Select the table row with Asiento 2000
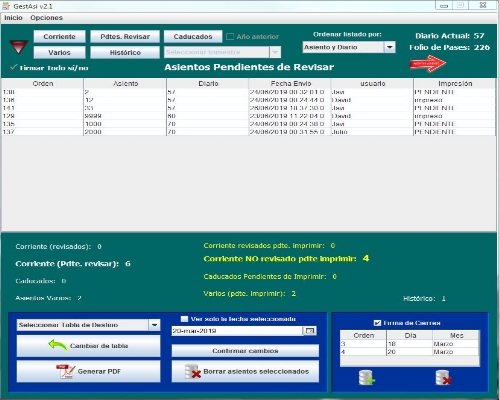The height and width of the screenshot is (400, 500). coord(248,132)
